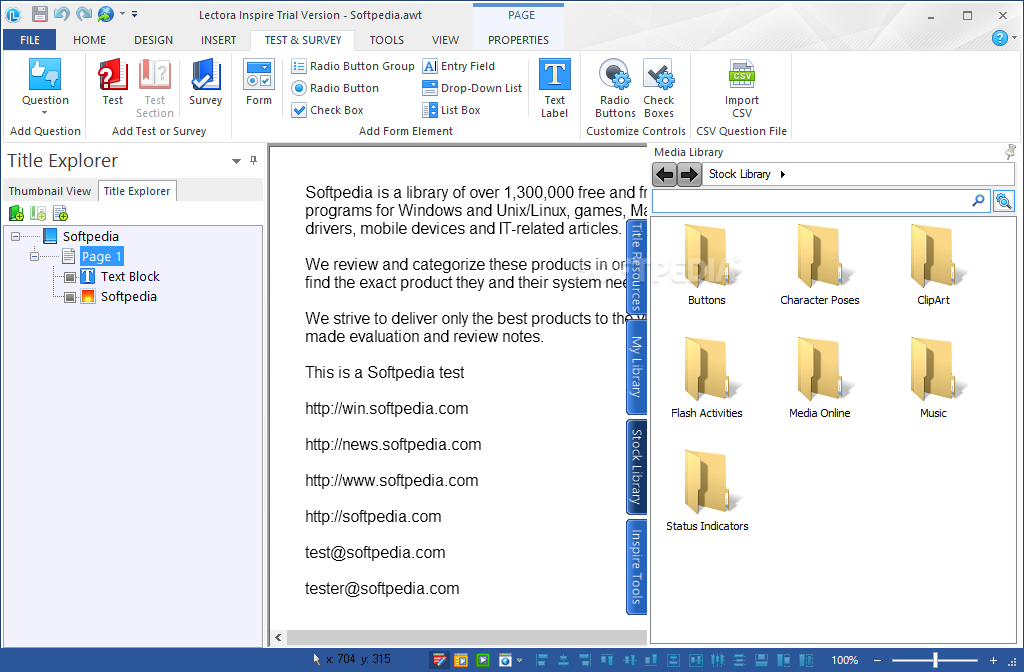Preview page in browser from status bar

tap(505, 660)
